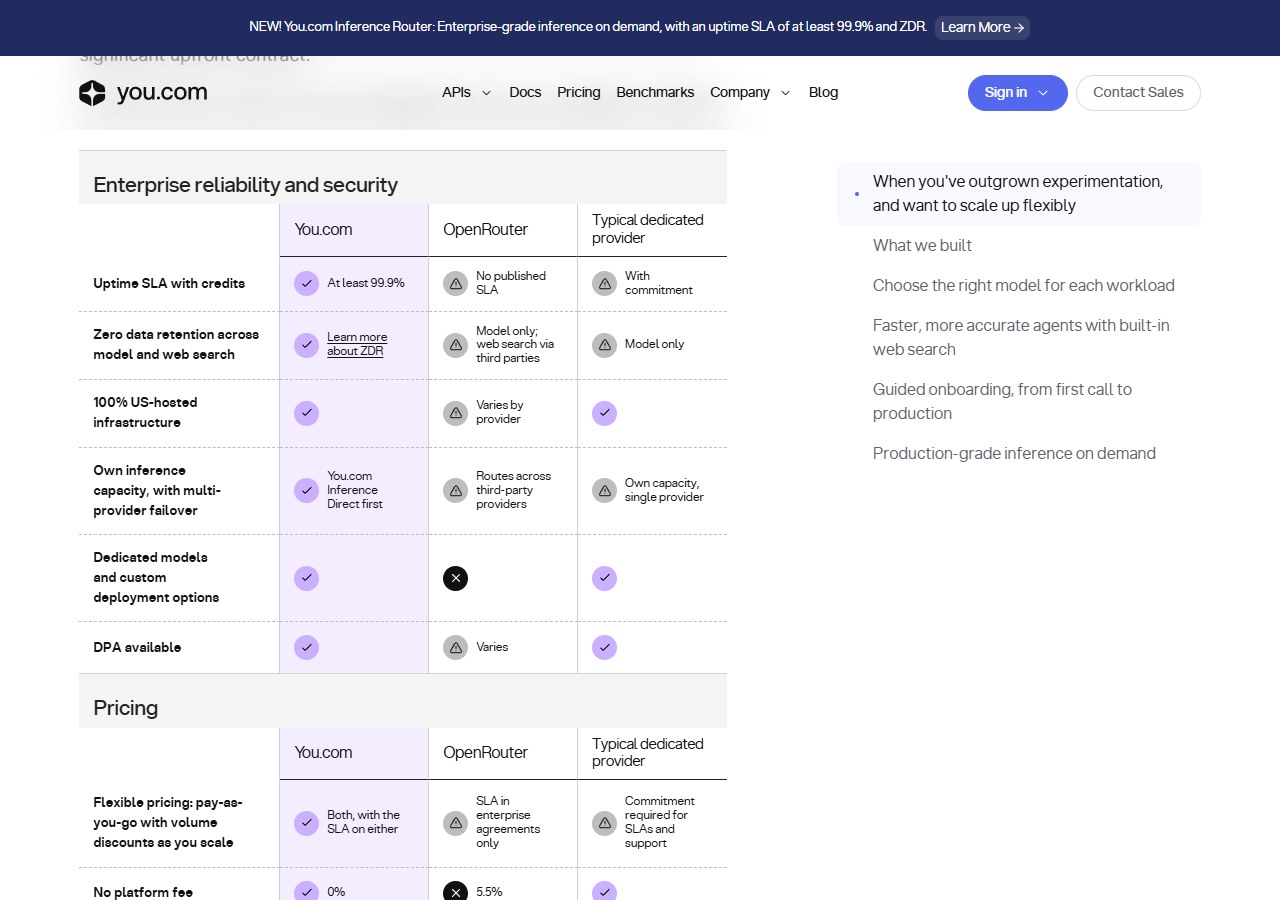The height and width of the screenshot is (900, 1280).
Task: Follow the Learn more about ZDR link
Action: (x=357, y=344)
